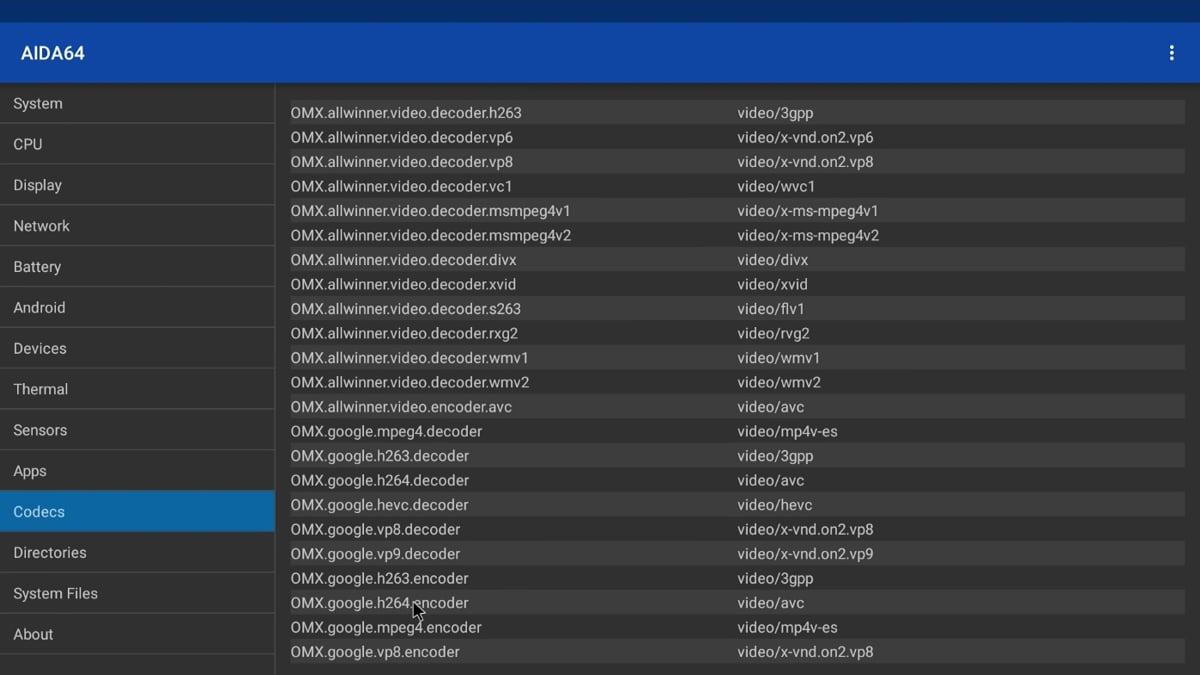Click OMX.allwinner.video.encoder.avc entry
Screen dimensions: 1200x675
[737, 407]
